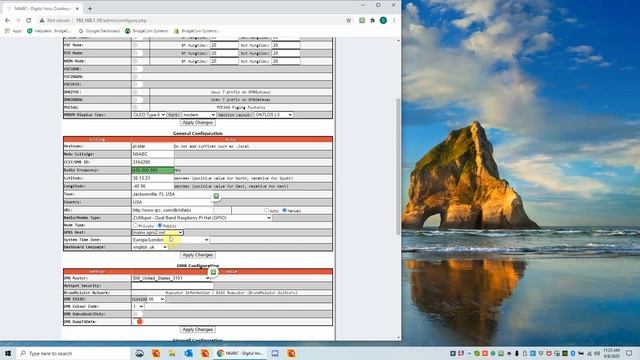This screenshot has width=640, height=360.
Task: Apply Changes under General Configuration
Action: [198, 255]
